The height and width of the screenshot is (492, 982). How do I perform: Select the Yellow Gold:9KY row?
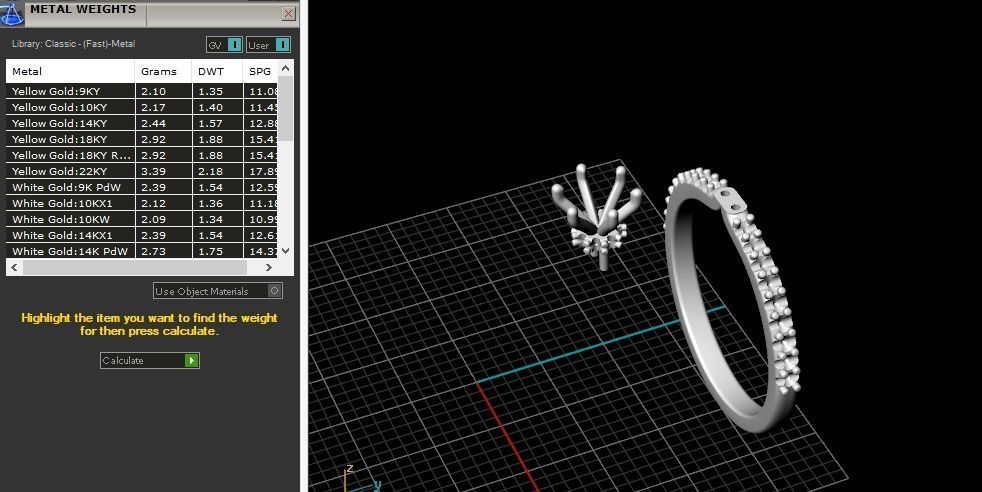click(142, 91)
